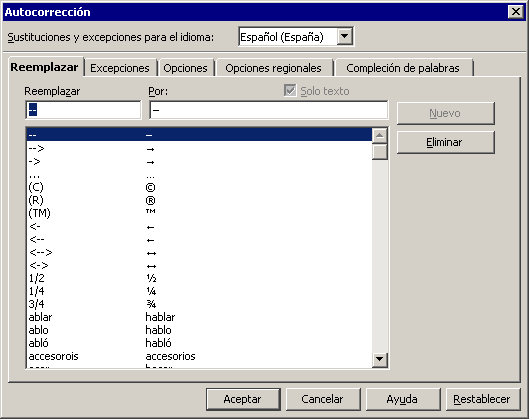Select the 1/2 fraction row
The image size is (529, 419).
click(x=199, y=278)
